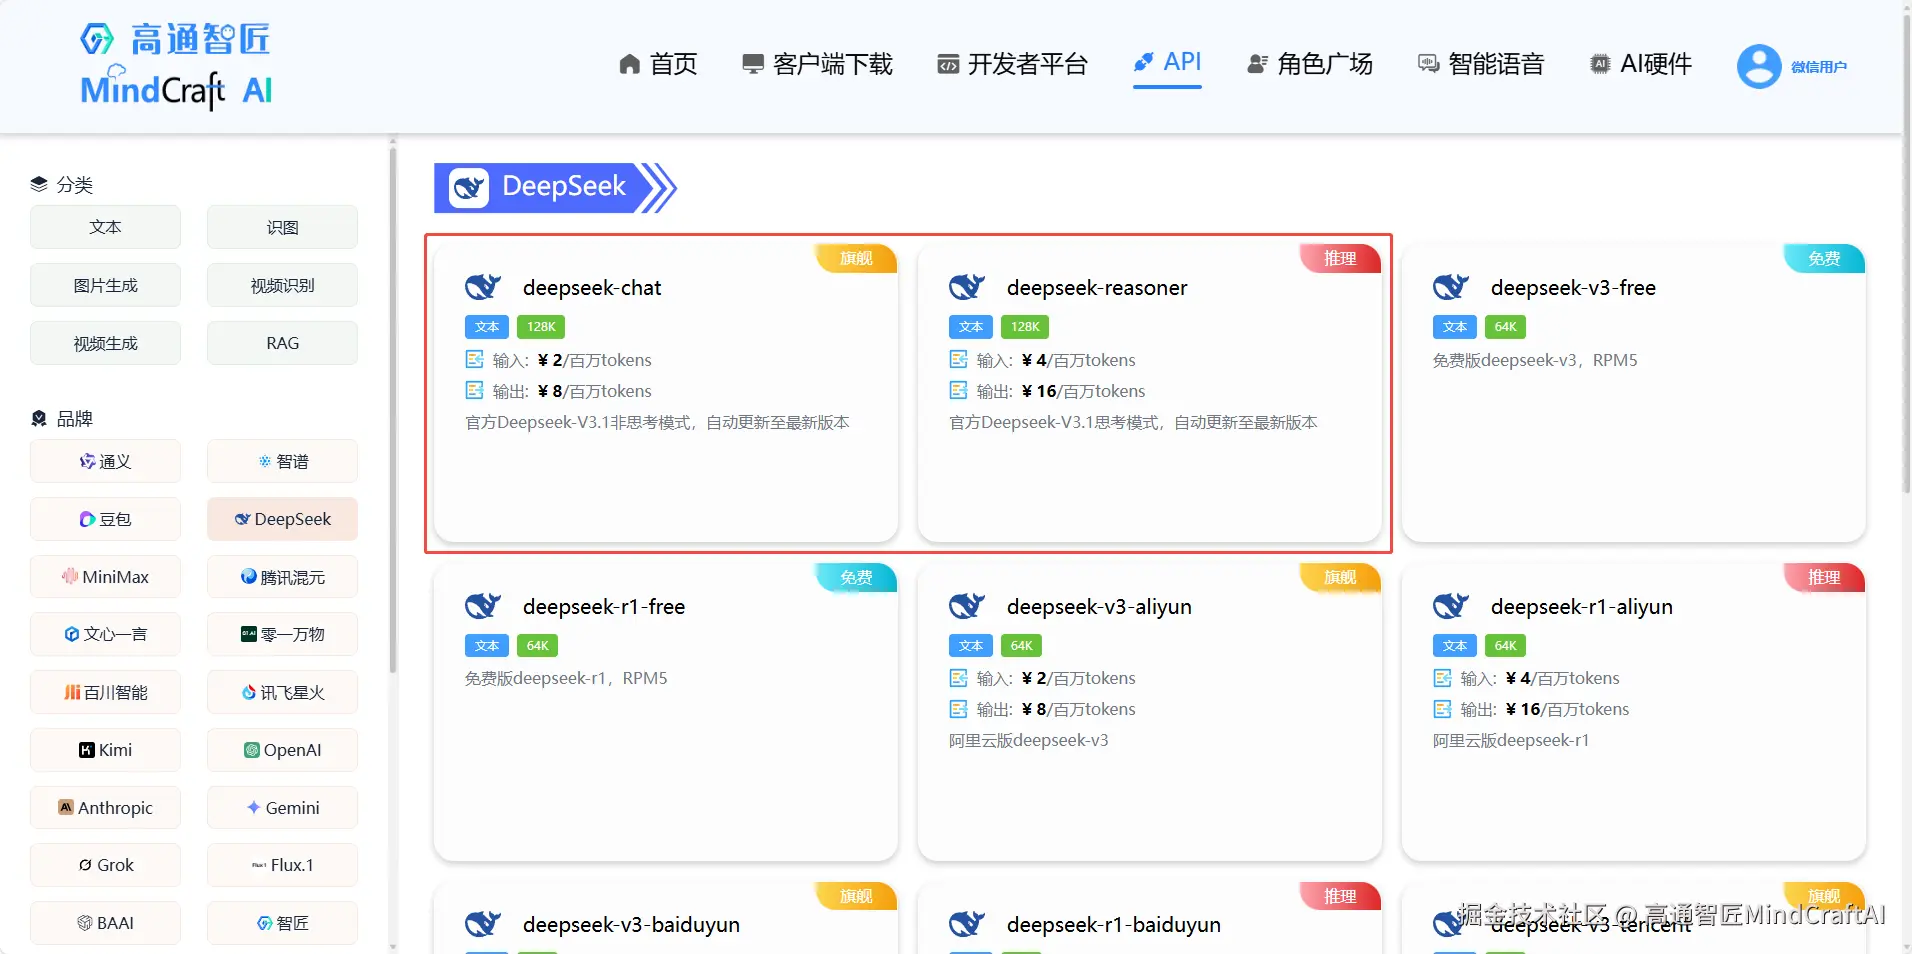Filter by 视频识别 category
1912x954 pixels.
click(282, 285)
